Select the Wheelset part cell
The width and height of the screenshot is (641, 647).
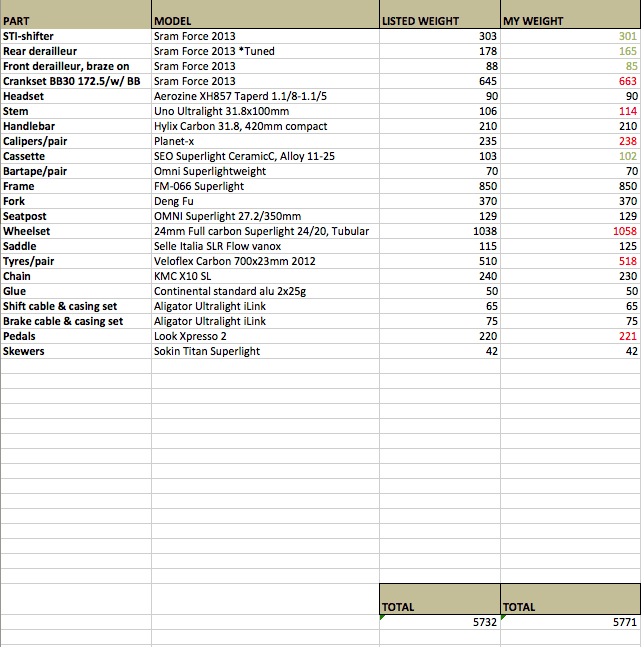pos(76,231)
